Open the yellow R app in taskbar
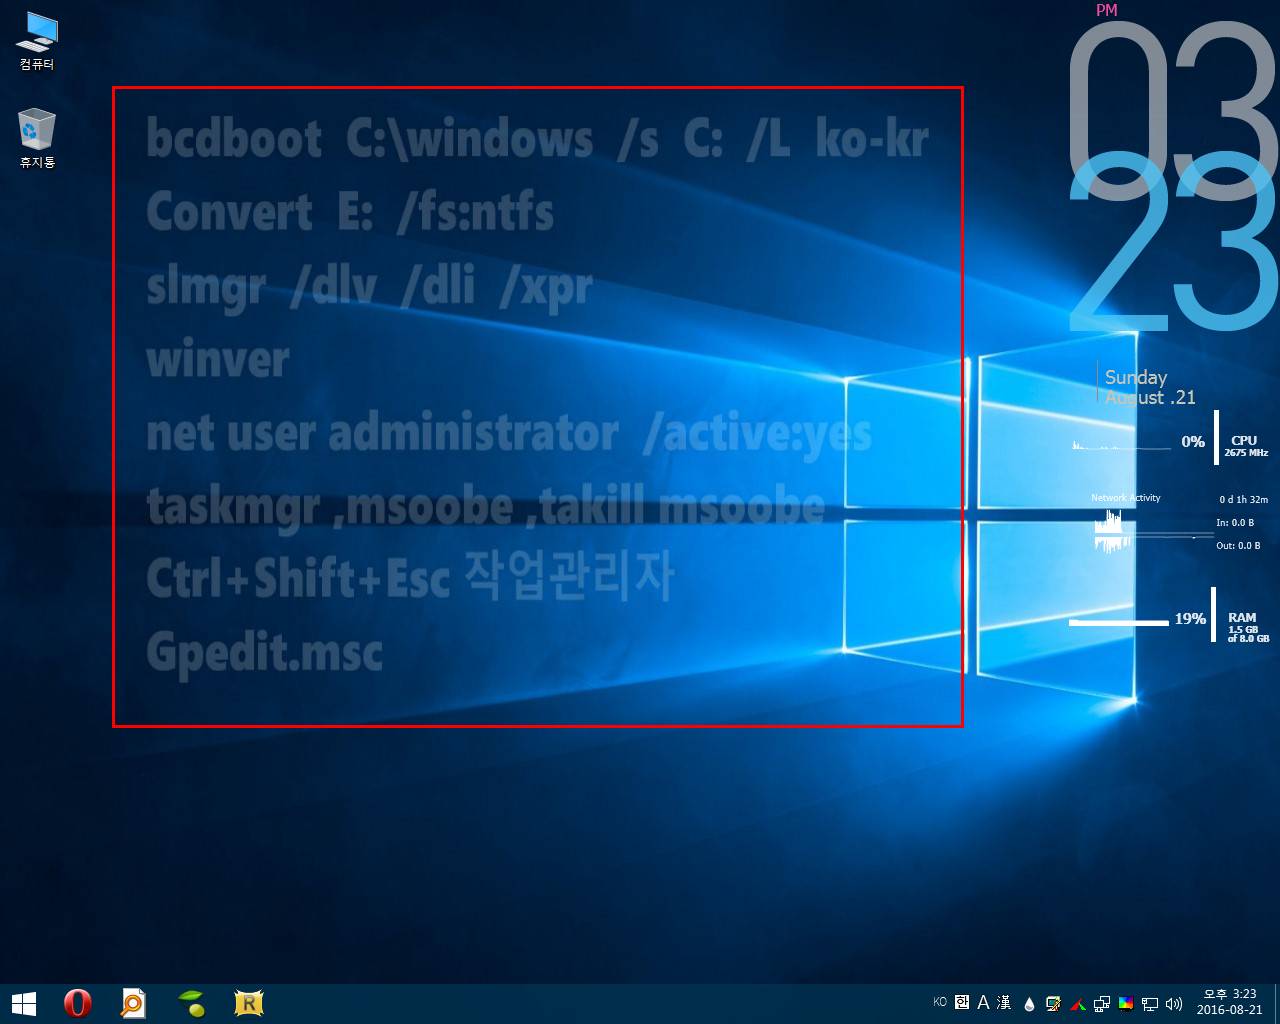 [248, 1003]
